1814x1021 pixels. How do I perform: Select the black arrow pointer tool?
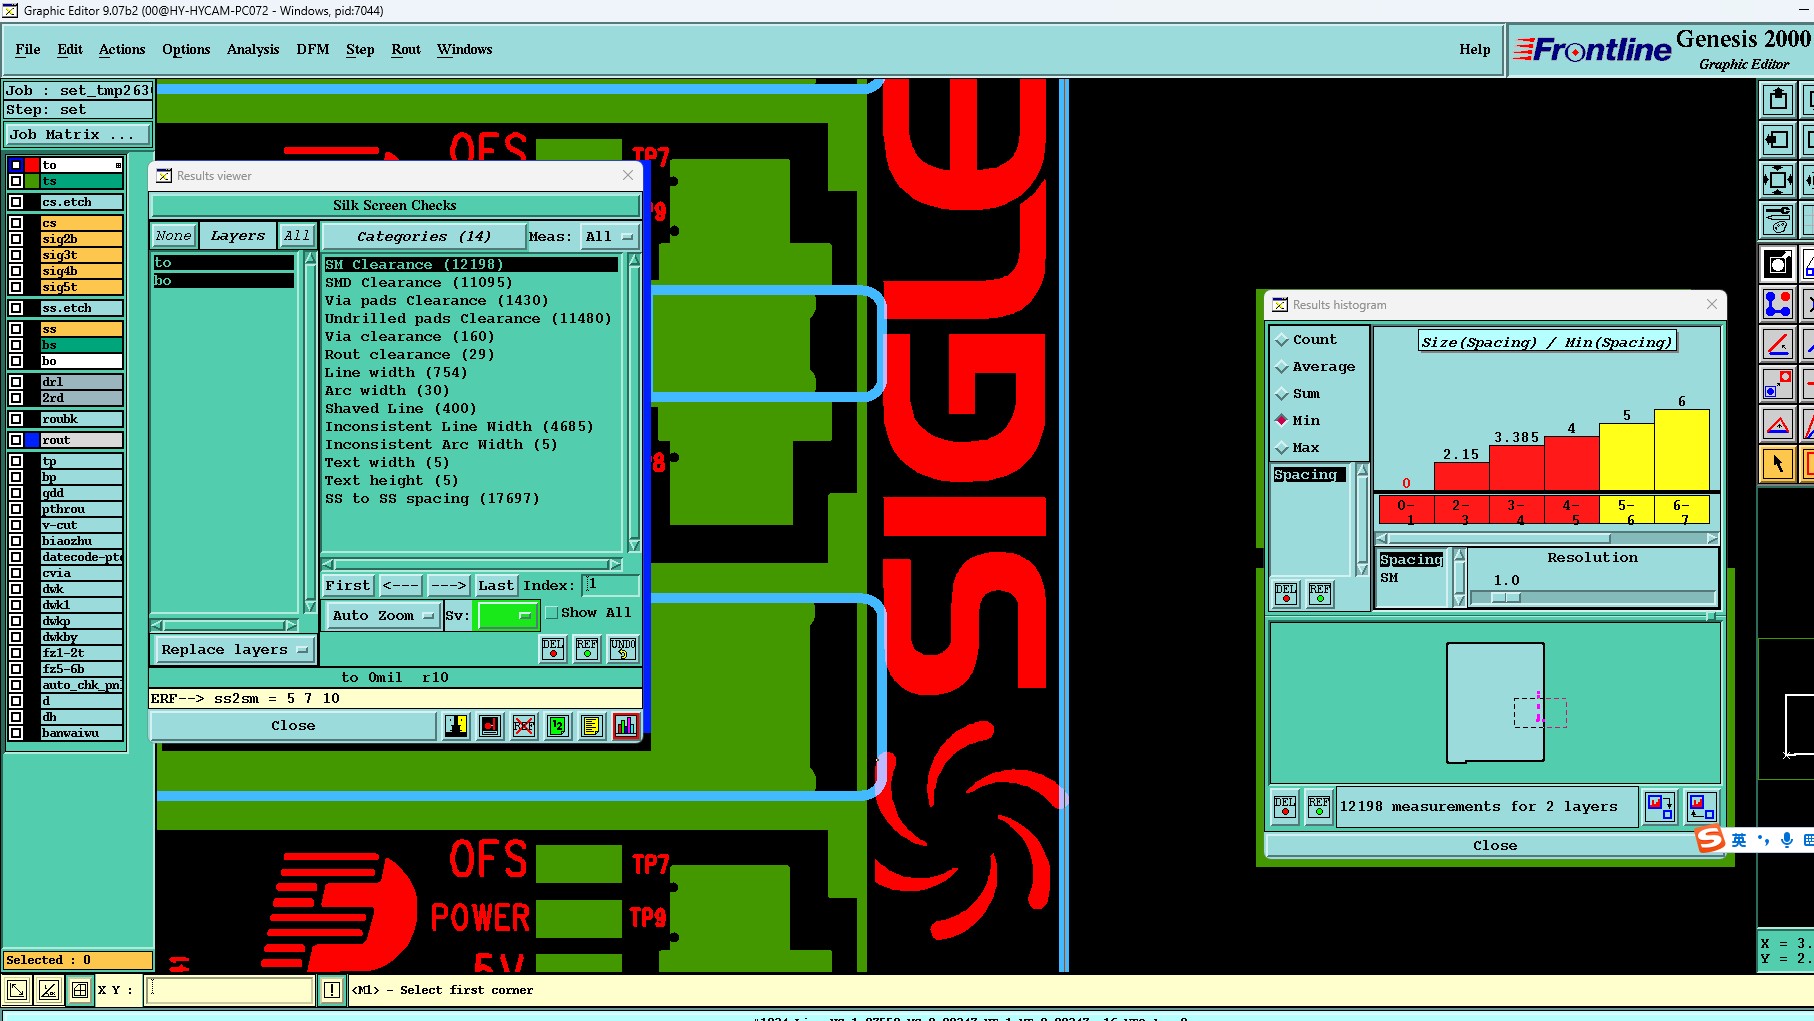pyautogui.click(x=1778, y=464)
